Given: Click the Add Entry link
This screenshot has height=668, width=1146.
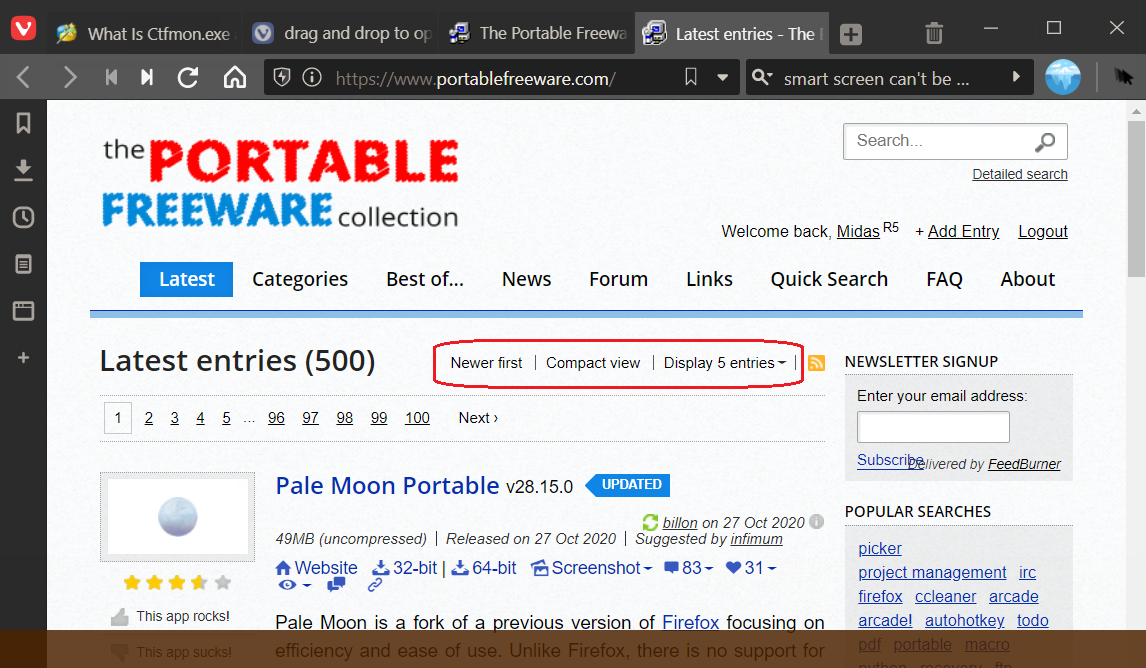Looking at the screenshot, I should pos(963,232).
